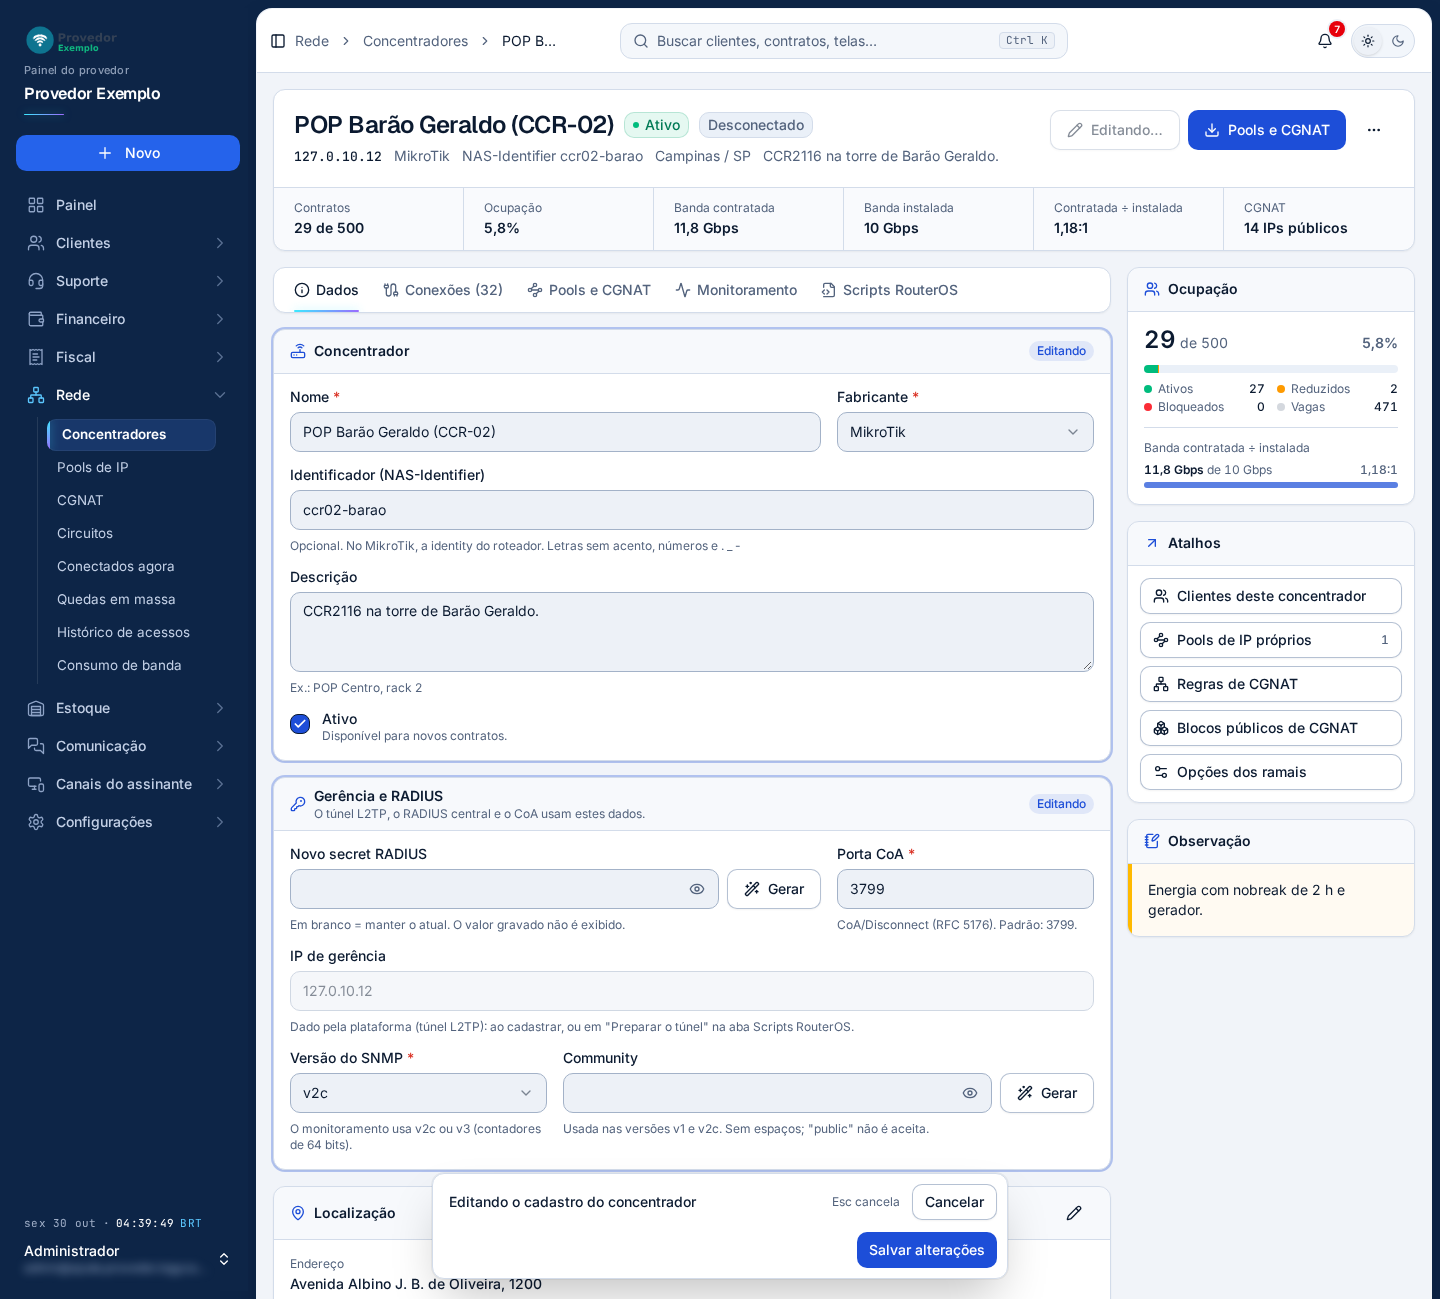The image size is (1440, 1299).
Task: Open the more options ellipsis menu
Action: pyautogui.click(x=1374, y=130)
